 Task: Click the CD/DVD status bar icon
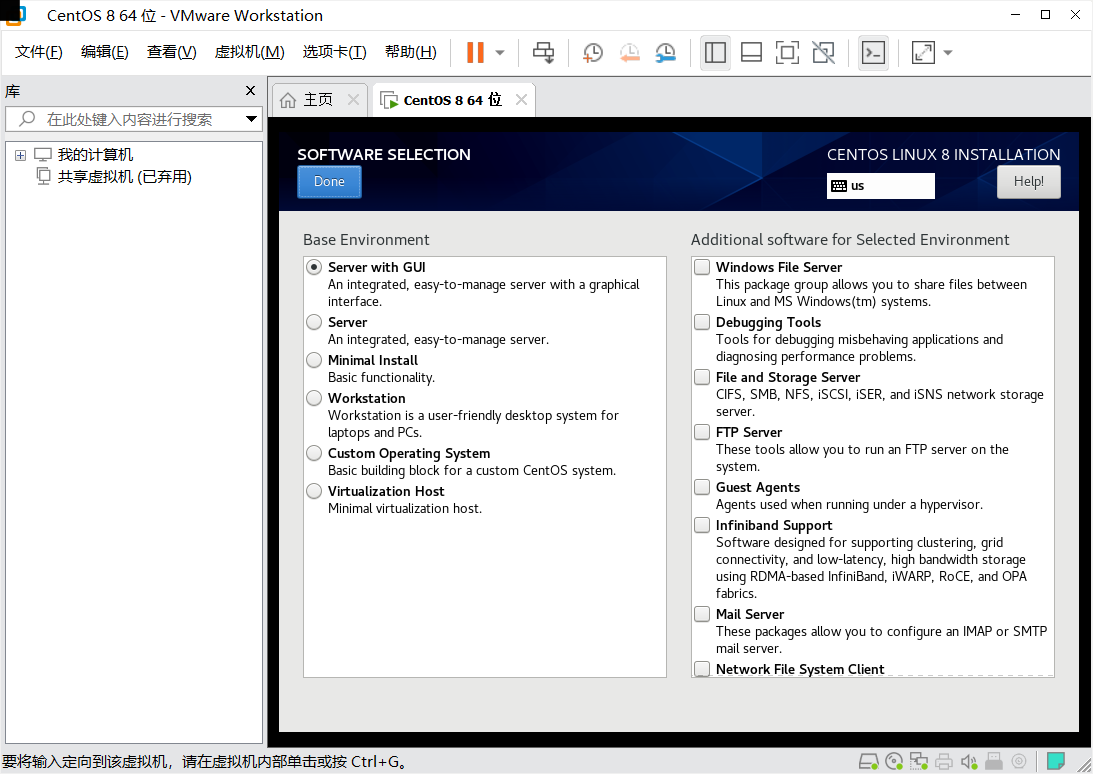(x=894, y=761)
